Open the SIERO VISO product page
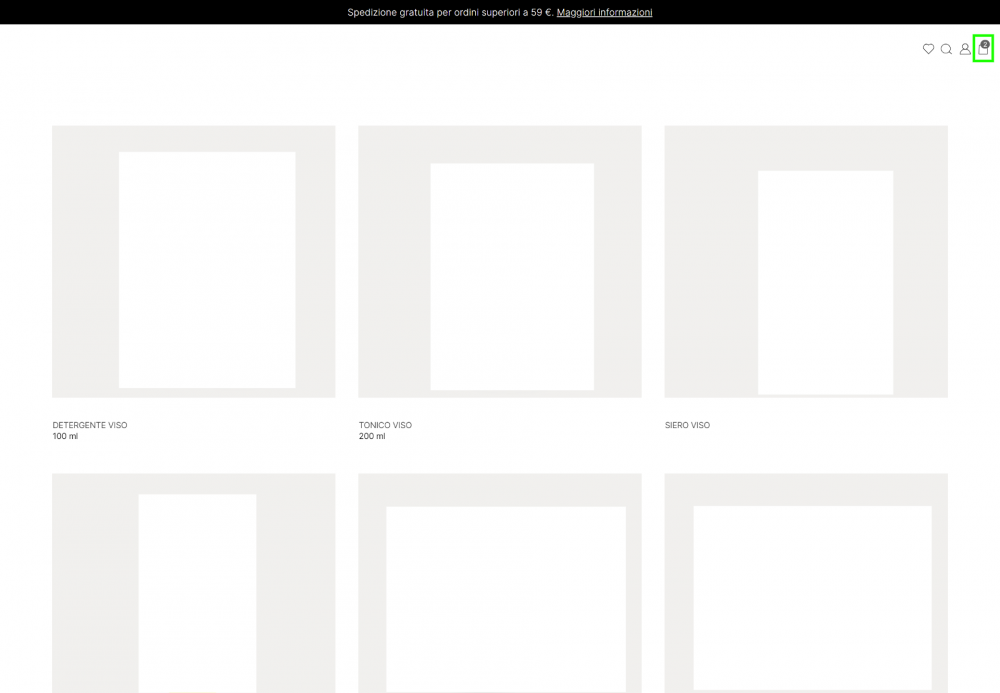The width and height of the screenshot is (1000, 693). click(687, 424)
